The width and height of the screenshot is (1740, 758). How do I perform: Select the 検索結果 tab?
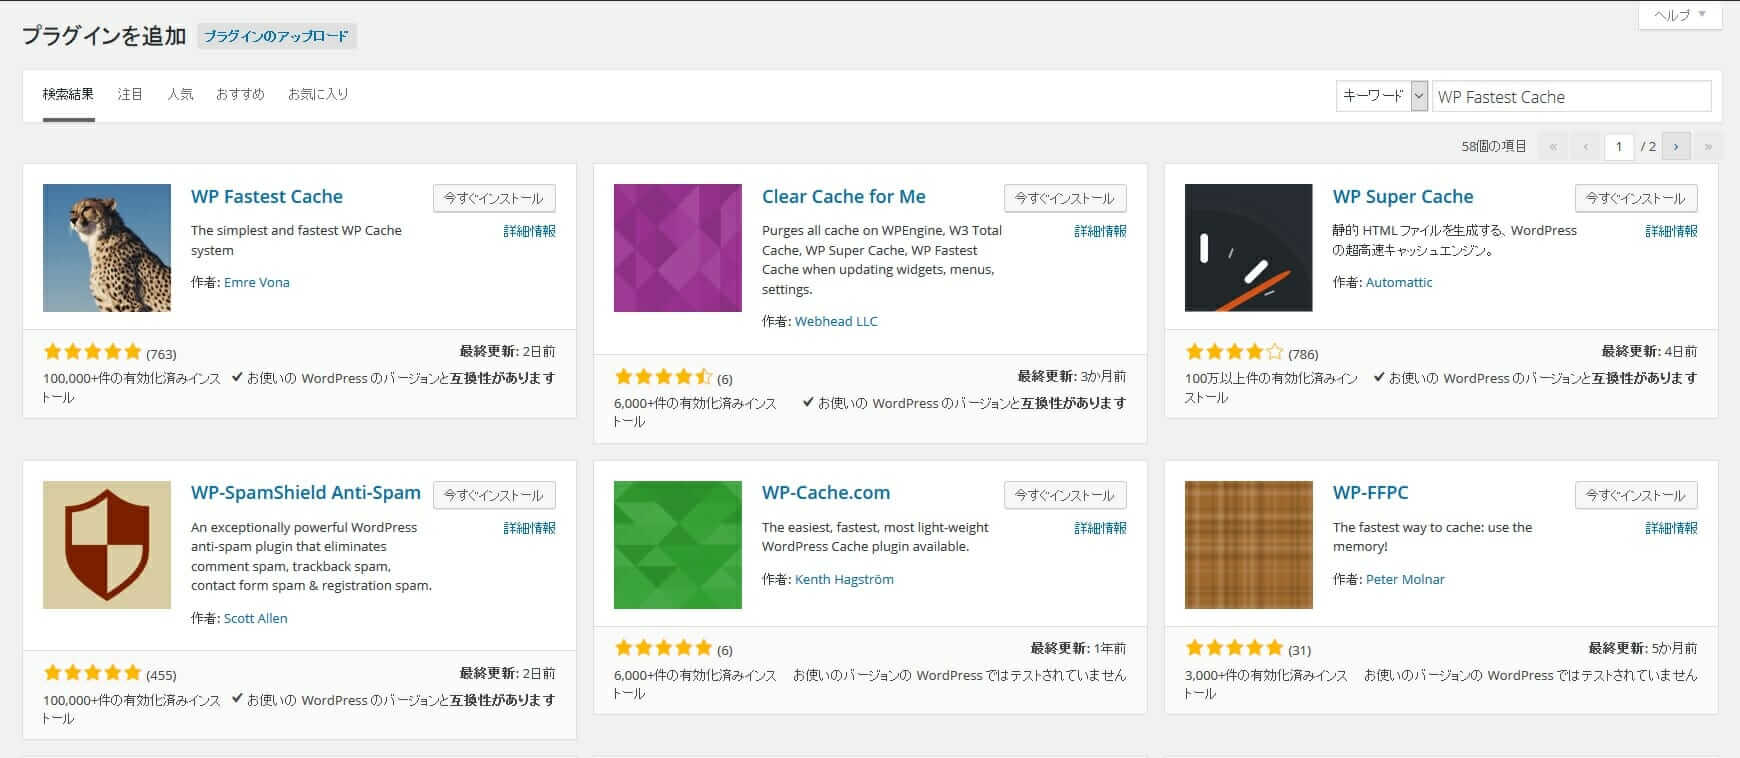tap(68, 95)
